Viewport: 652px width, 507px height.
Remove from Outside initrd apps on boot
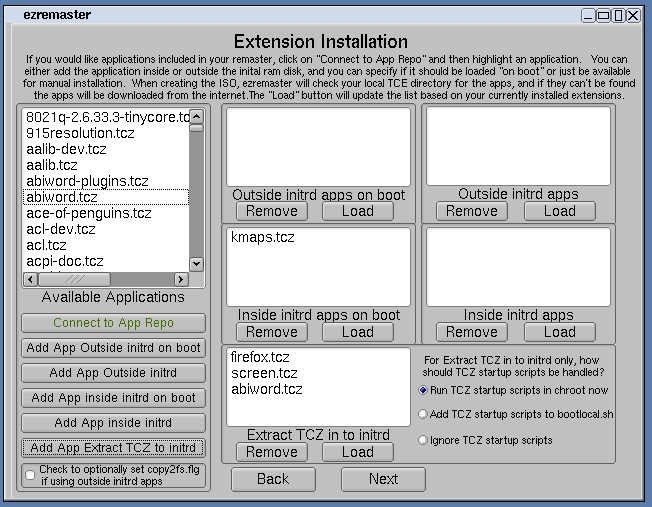click(271, 211)
